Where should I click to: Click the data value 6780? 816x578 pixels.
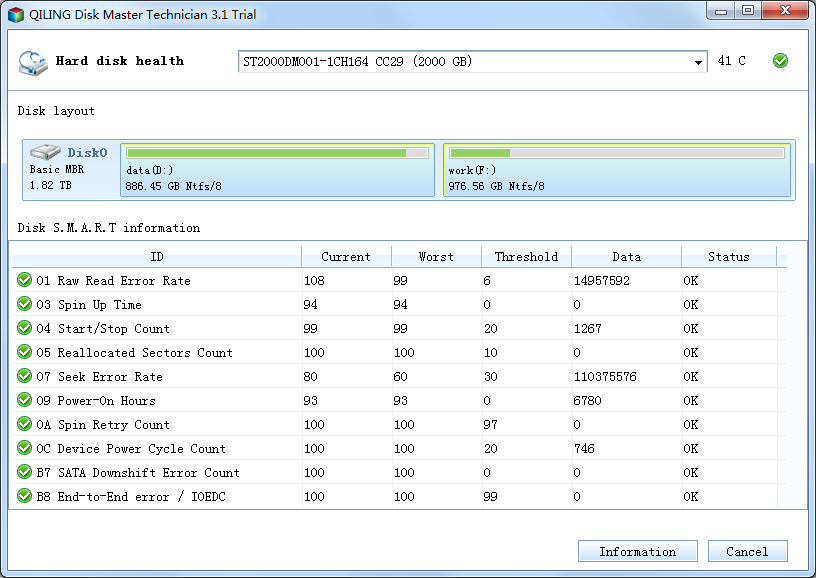click(x=588, y=401)
